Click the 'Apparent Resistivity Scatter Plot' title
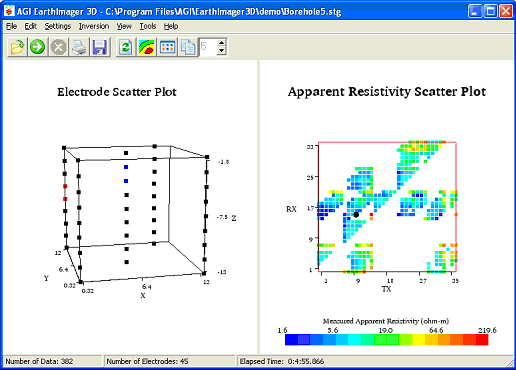This screenshot has height=370, width=516. [387, 92]
